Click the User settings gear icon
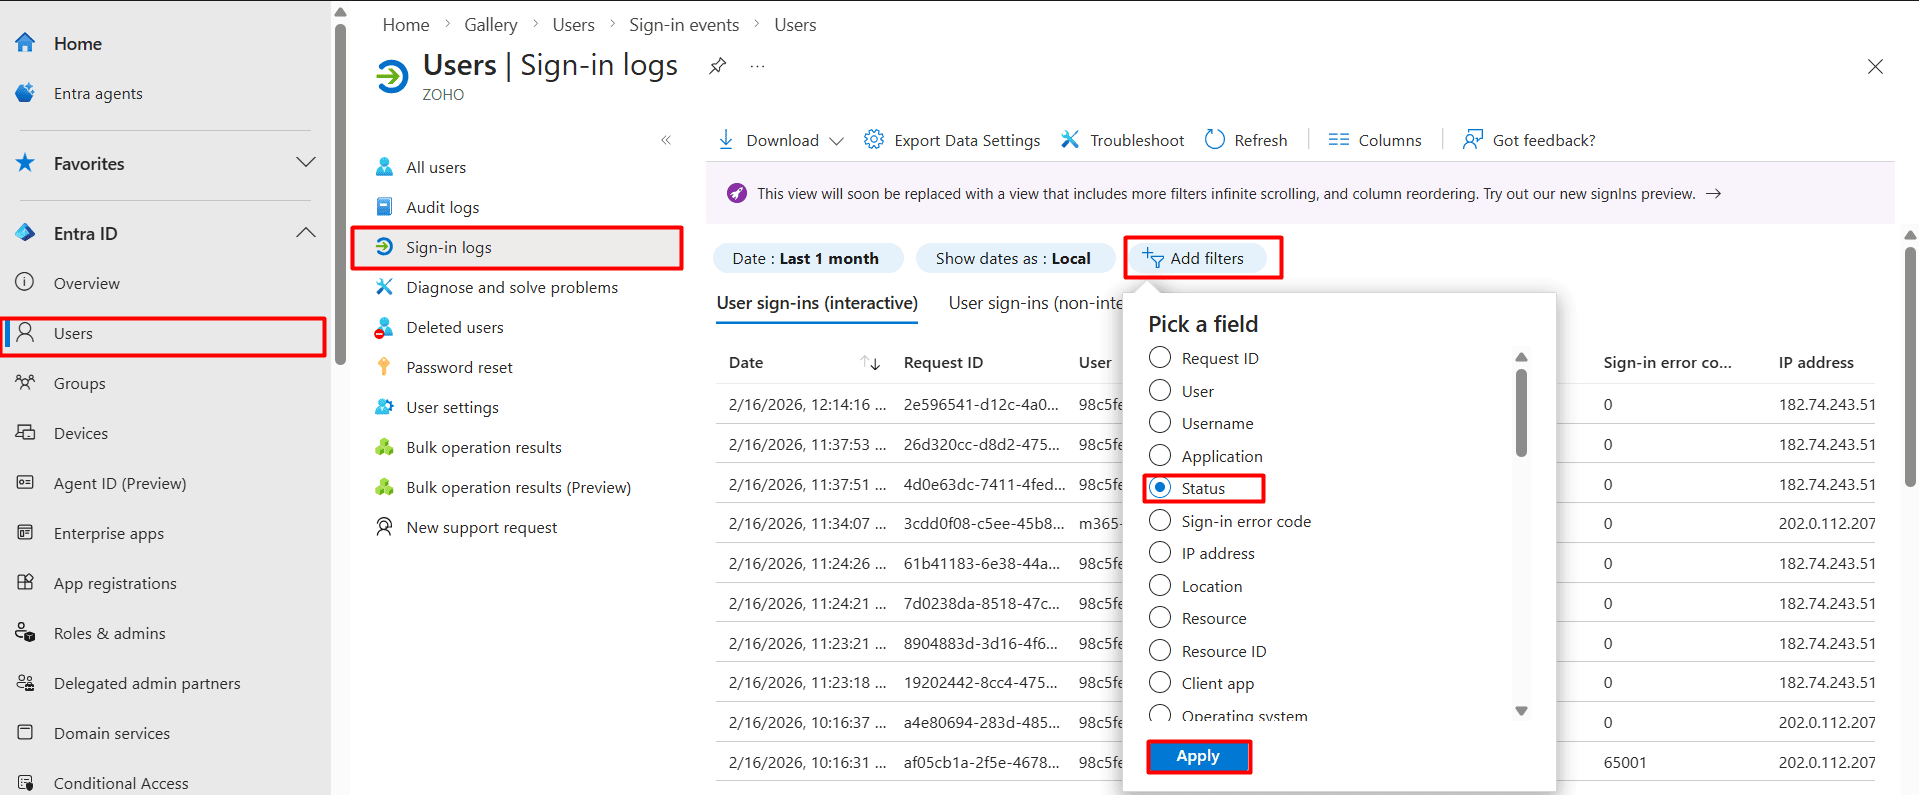Viewport: 1919px width, 795px height. point(384,407)
